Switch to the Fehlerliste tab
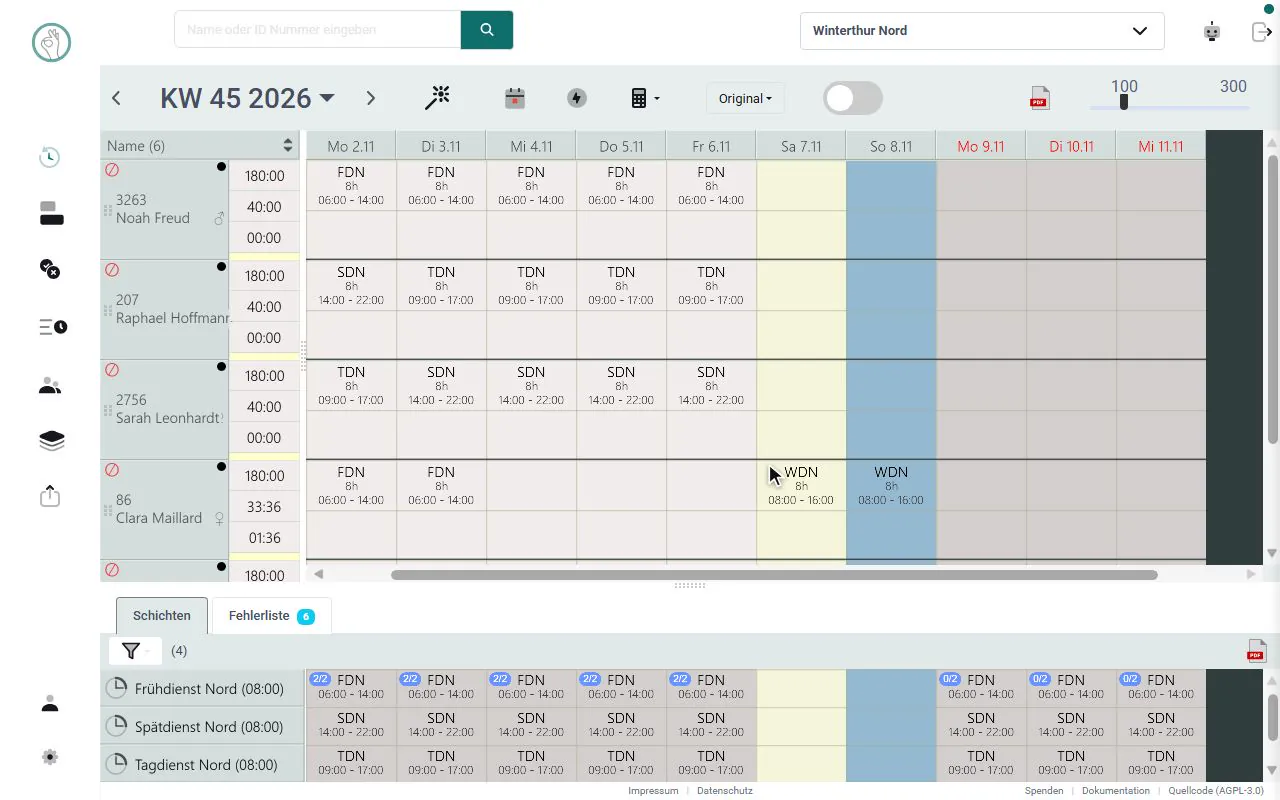 (271, 616)
